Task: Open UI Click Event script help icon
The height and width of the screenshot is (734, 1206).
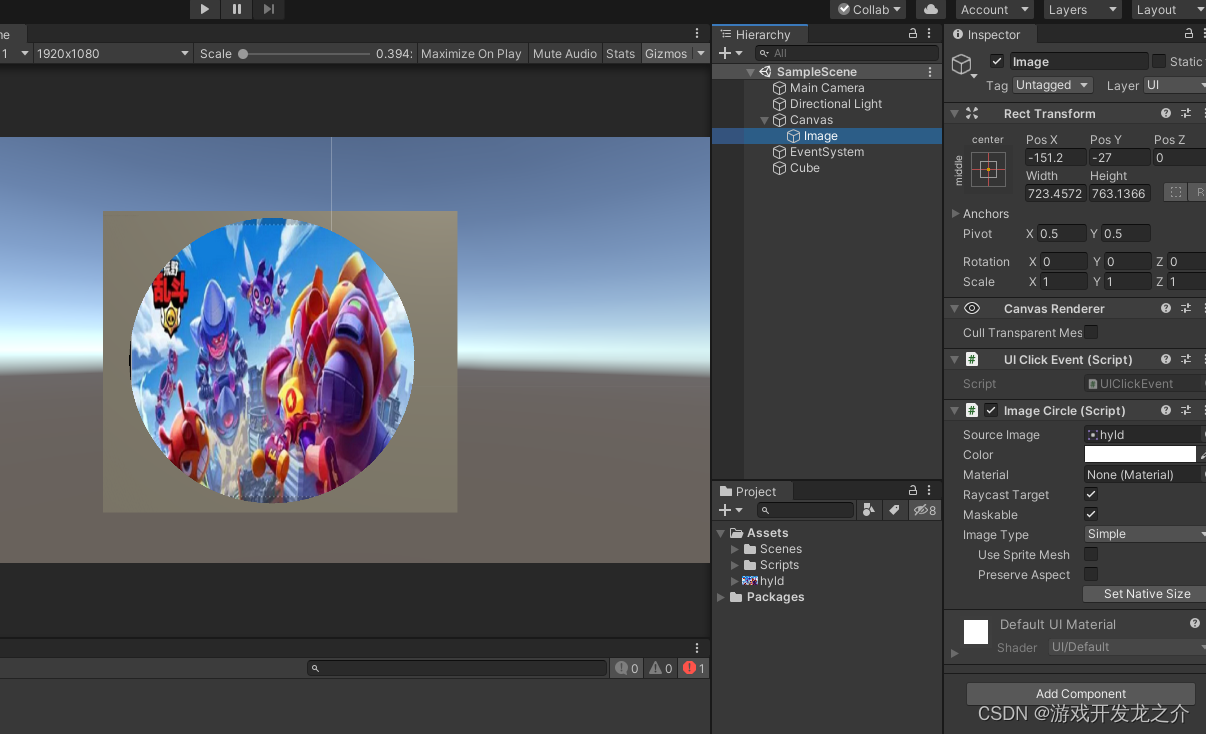Action: [1166, 359]
